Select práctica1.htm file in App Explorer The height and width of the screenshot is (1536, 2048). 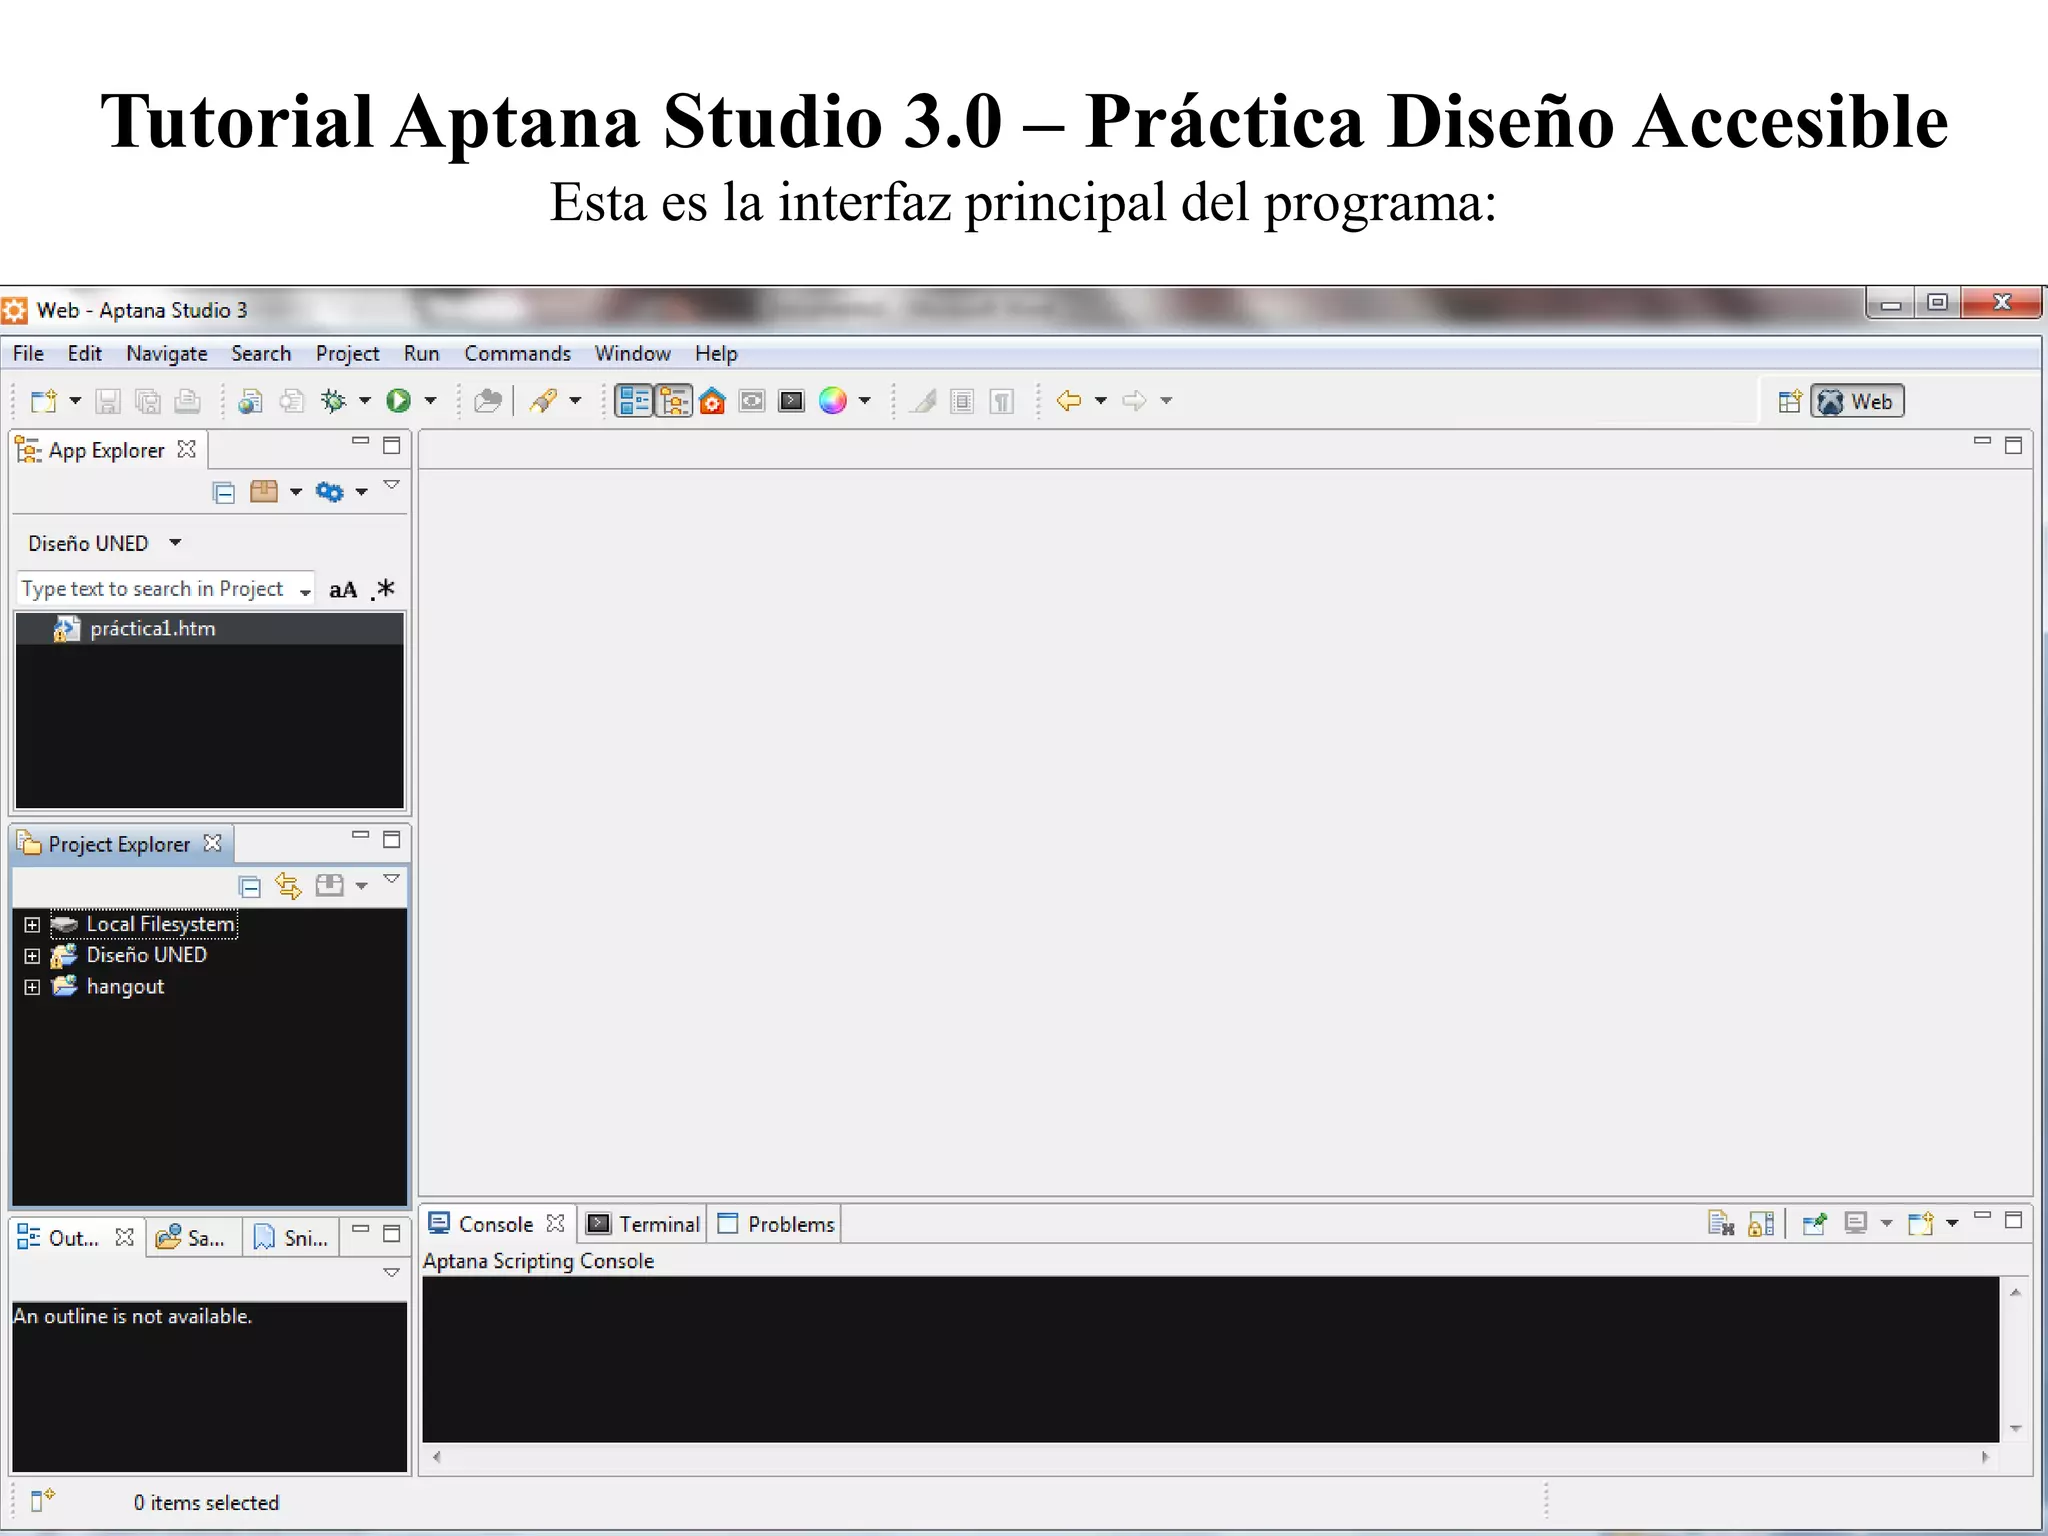coord(152,629)
